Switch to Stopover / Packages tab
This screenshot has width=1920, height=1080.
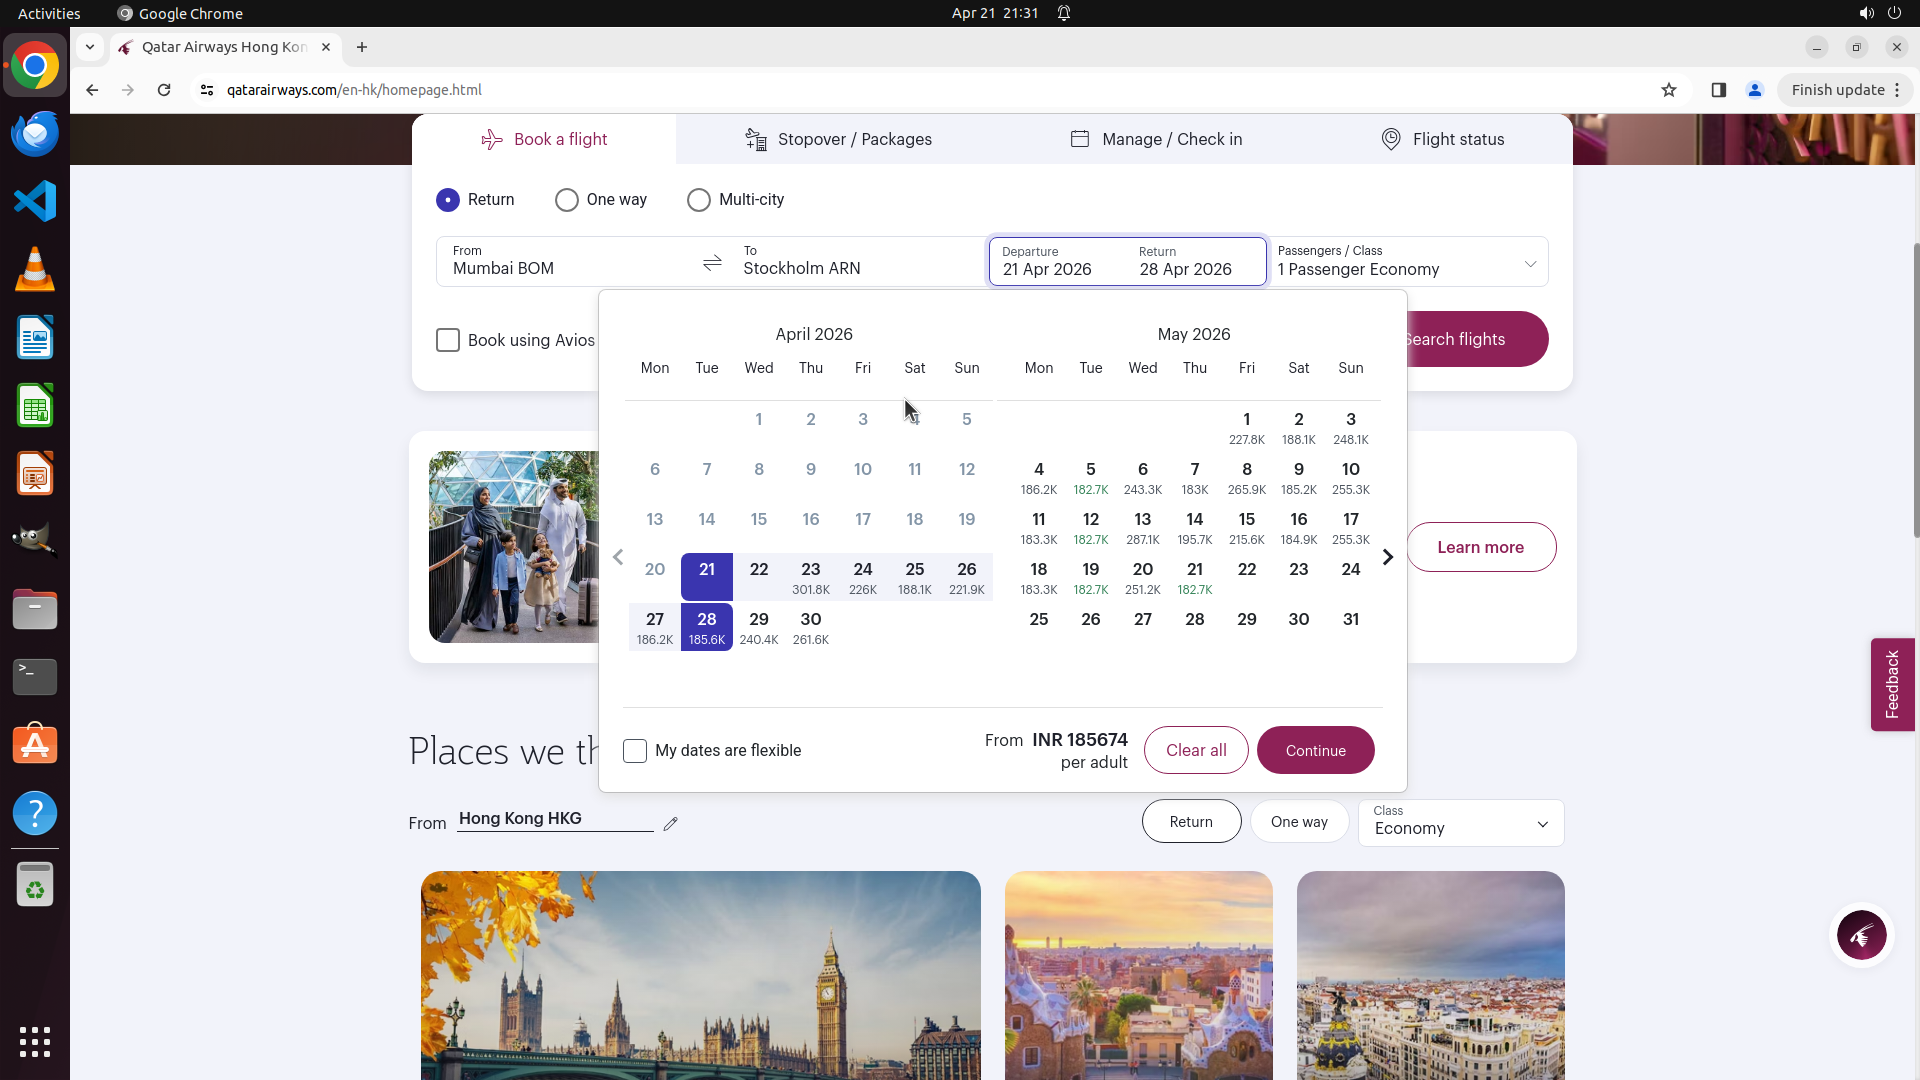coord(838,140)
